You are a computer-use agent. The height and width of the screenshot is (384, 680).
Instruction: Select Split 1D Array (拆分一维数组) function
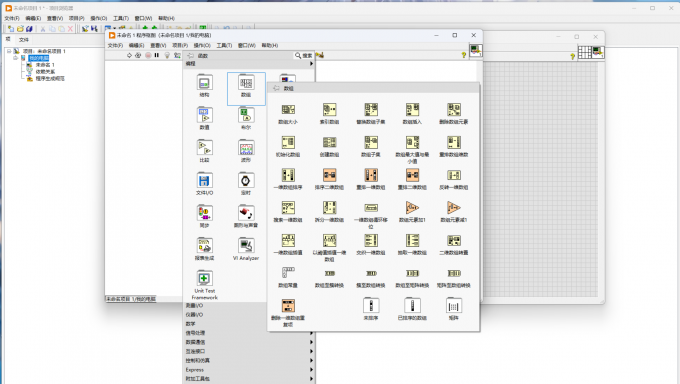(x=329, y=212)
